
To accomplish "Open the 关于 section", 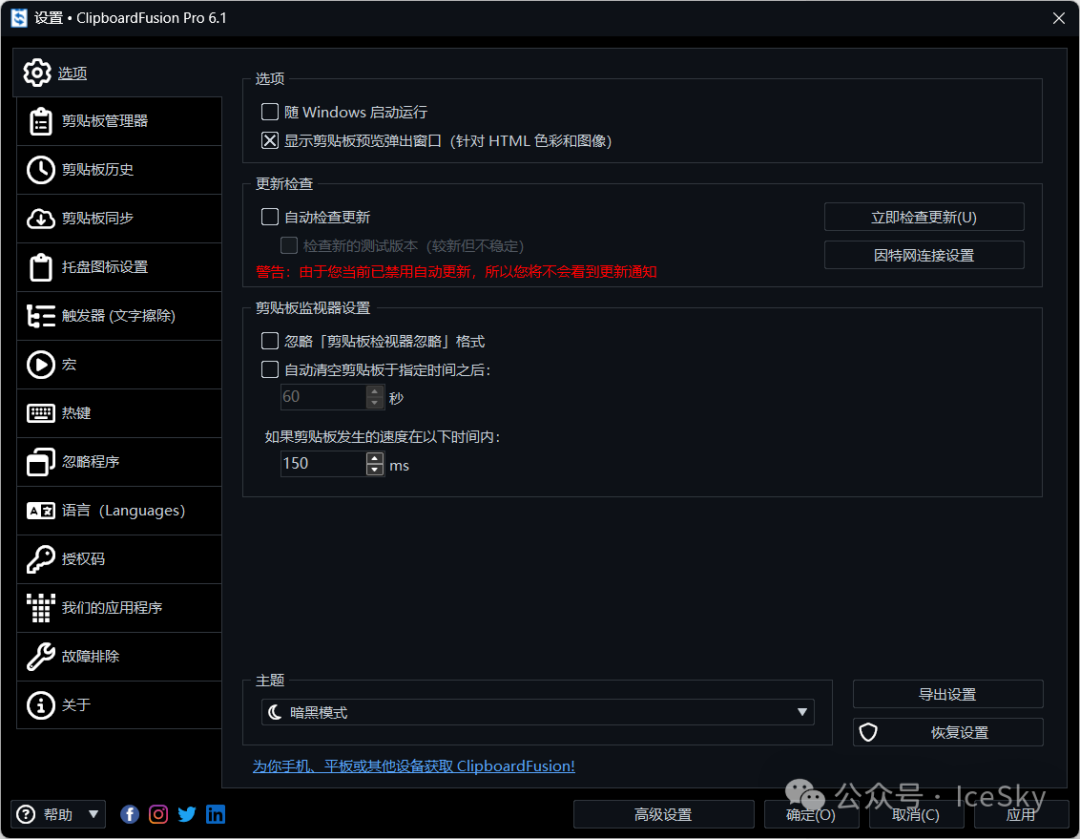I will click(x=76, y=705).
